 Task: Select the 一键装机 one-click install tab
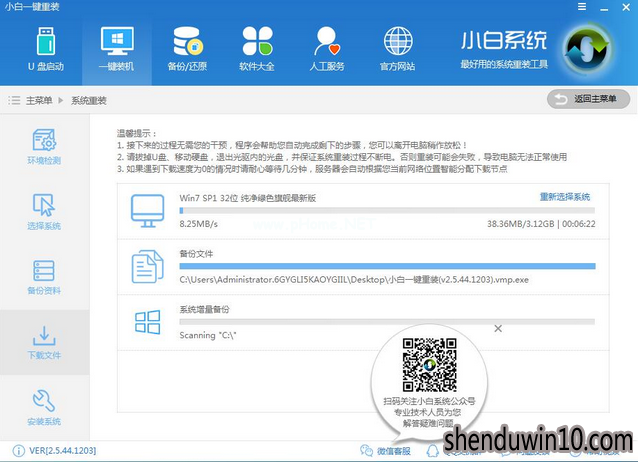[x=117, y=49]
